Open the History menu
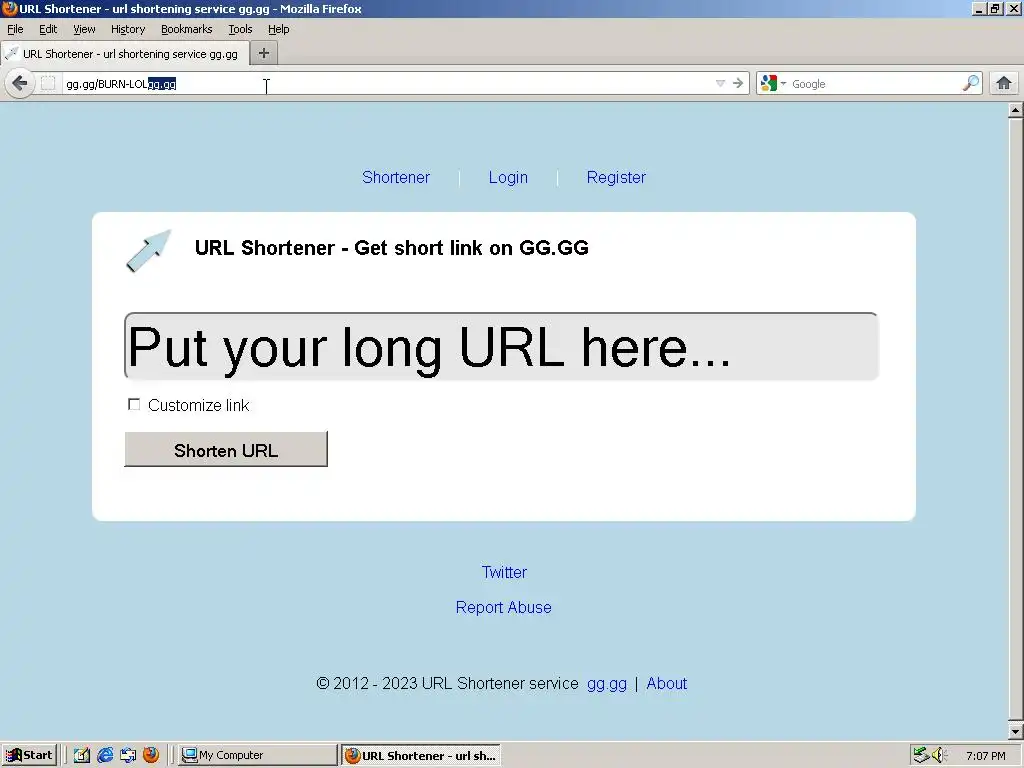 pos(128,29)
